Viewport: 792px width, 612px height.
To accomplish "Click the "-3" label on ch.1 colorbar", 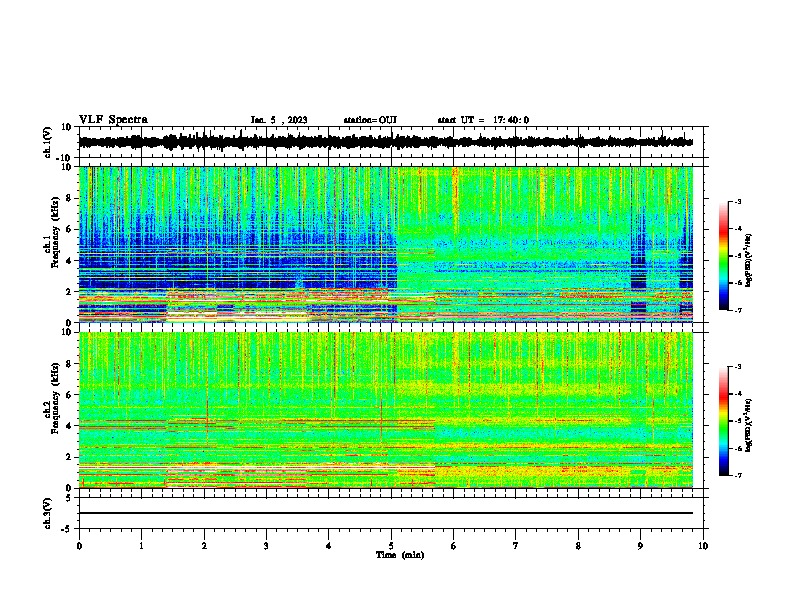I will point(738,201).
